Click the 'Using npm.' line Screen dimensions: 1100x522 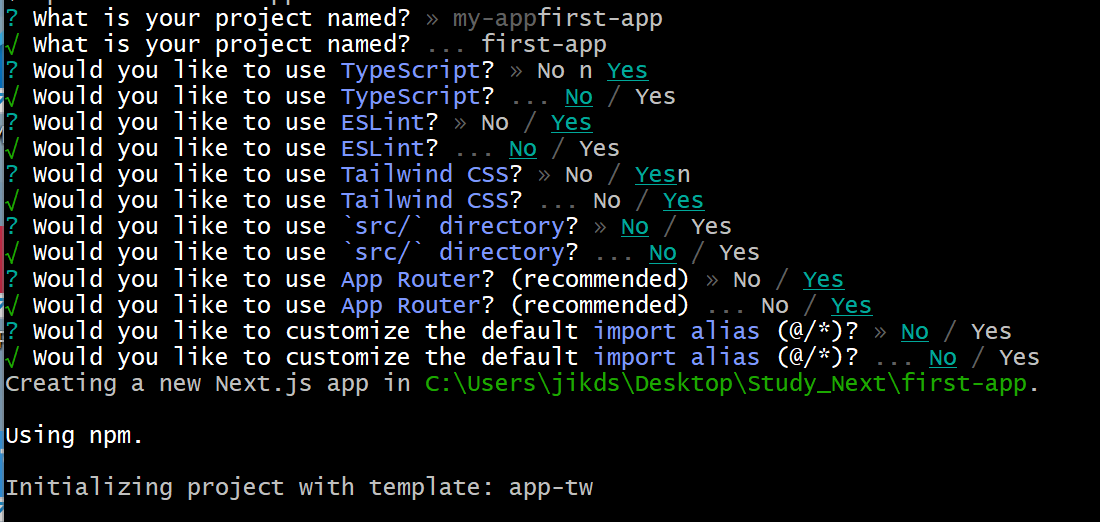pos(74,436)
